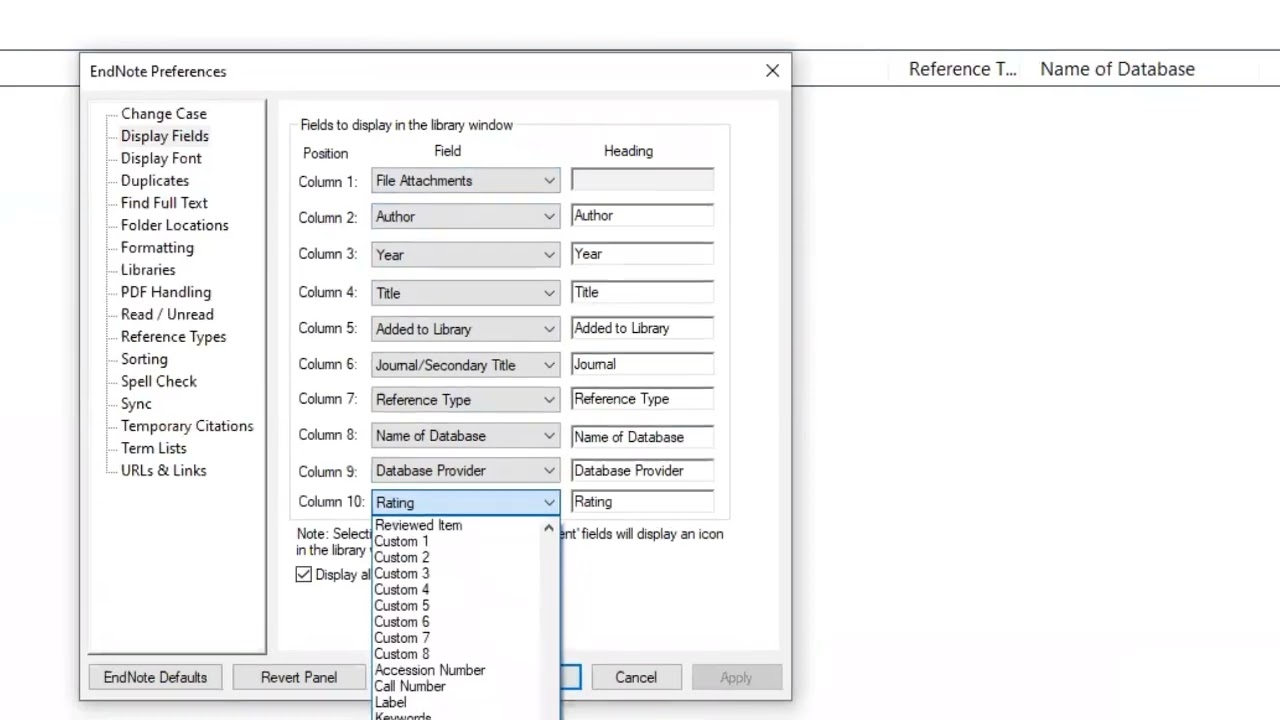This screenshot has width=1280, height=720.
Task: Open Temporary Citations preferences
Action: coord(187,426)
